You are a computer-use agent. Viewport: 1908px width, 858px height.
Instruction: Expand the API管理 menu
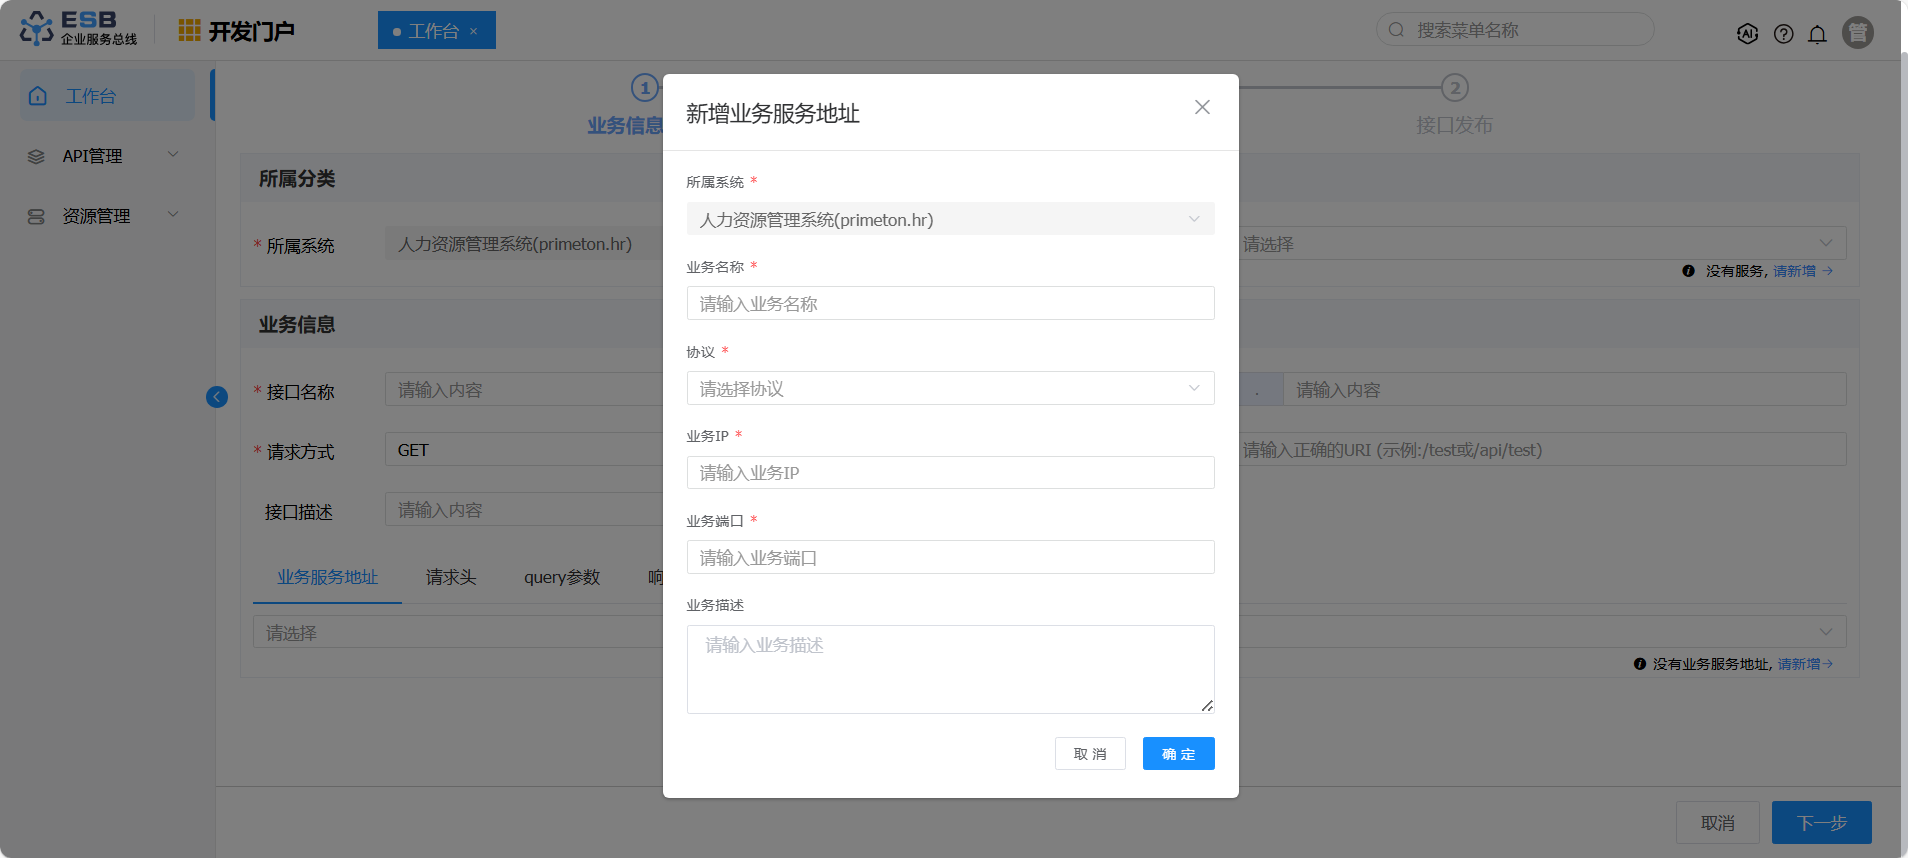pyautogui.click(x=105, y=156)
